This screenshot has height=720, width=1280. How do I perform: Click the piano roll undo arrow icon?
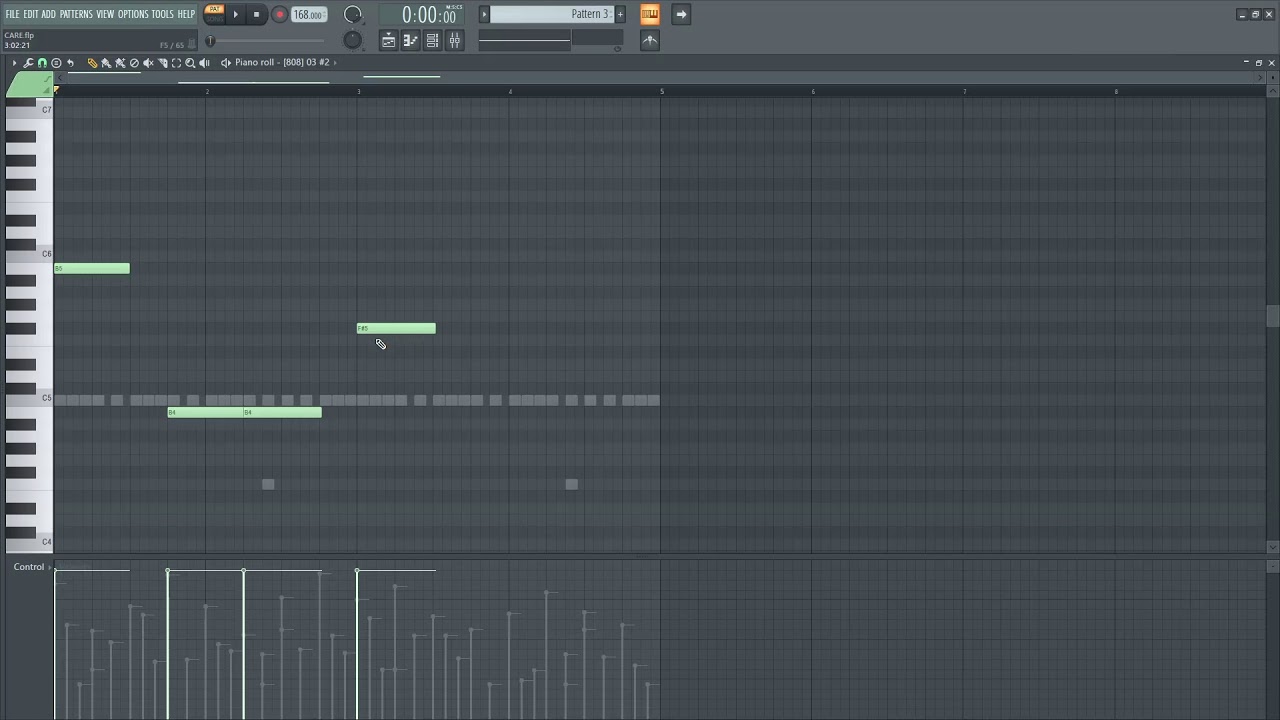click(x=70, y=63)
